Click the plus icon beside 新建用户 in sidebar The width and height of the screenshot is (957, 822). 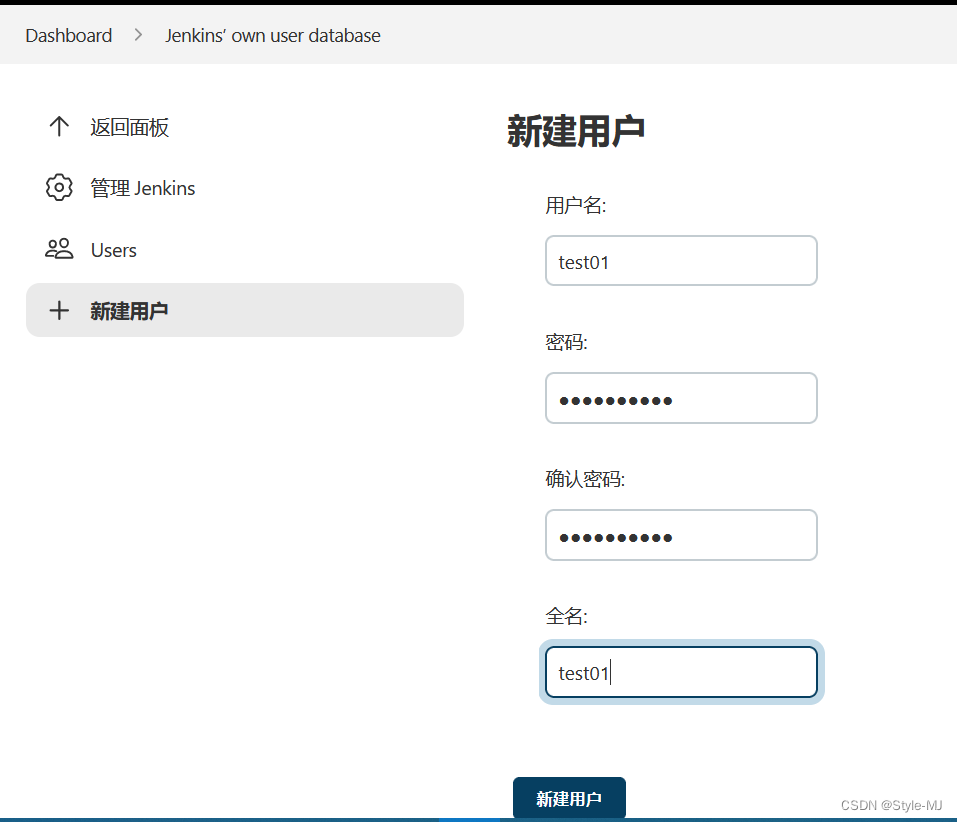coord(59,310)
